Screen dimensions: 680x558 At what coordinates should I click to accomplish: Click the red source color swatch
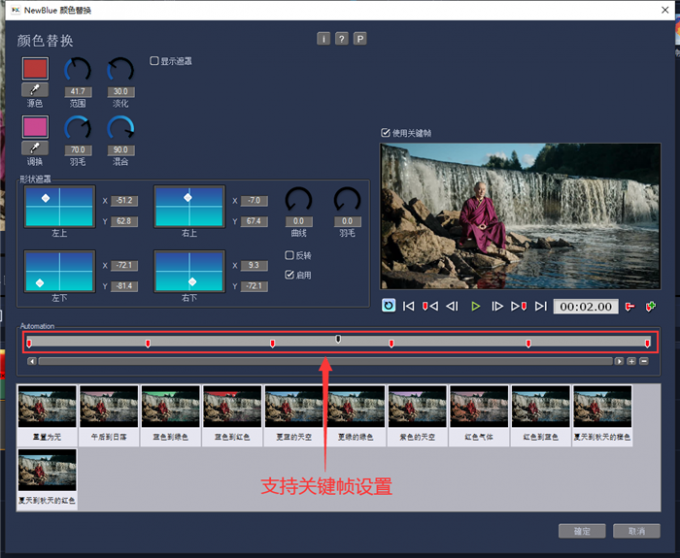coord(35,69)
